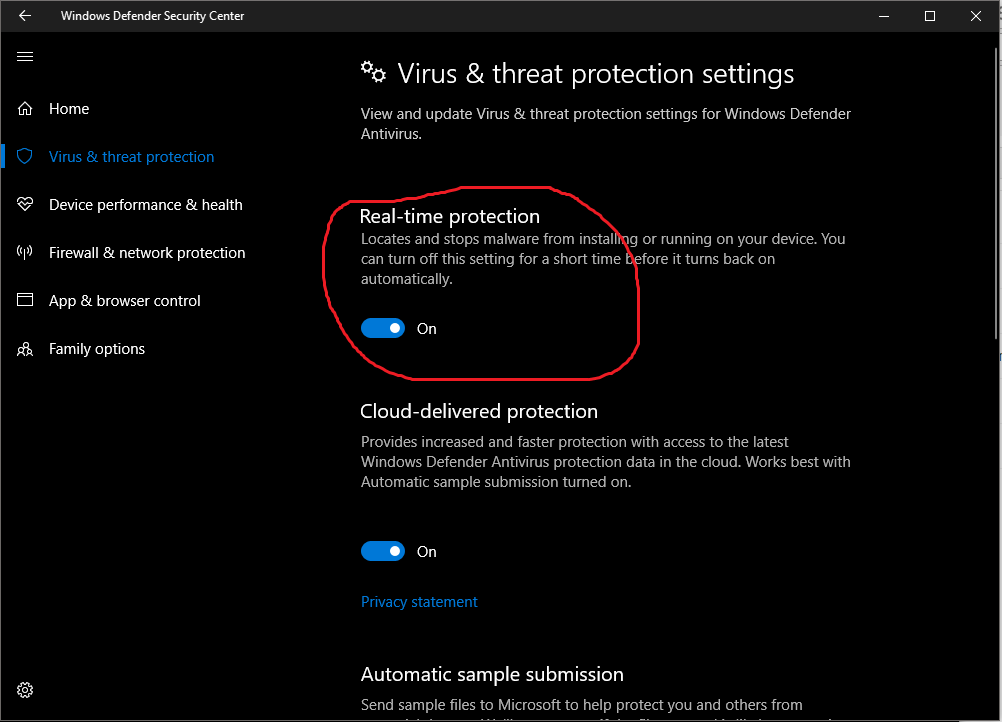The width and height of the screenshot is (1002, 722).
Task: Go to Home in sidebar
Action: 69,109
